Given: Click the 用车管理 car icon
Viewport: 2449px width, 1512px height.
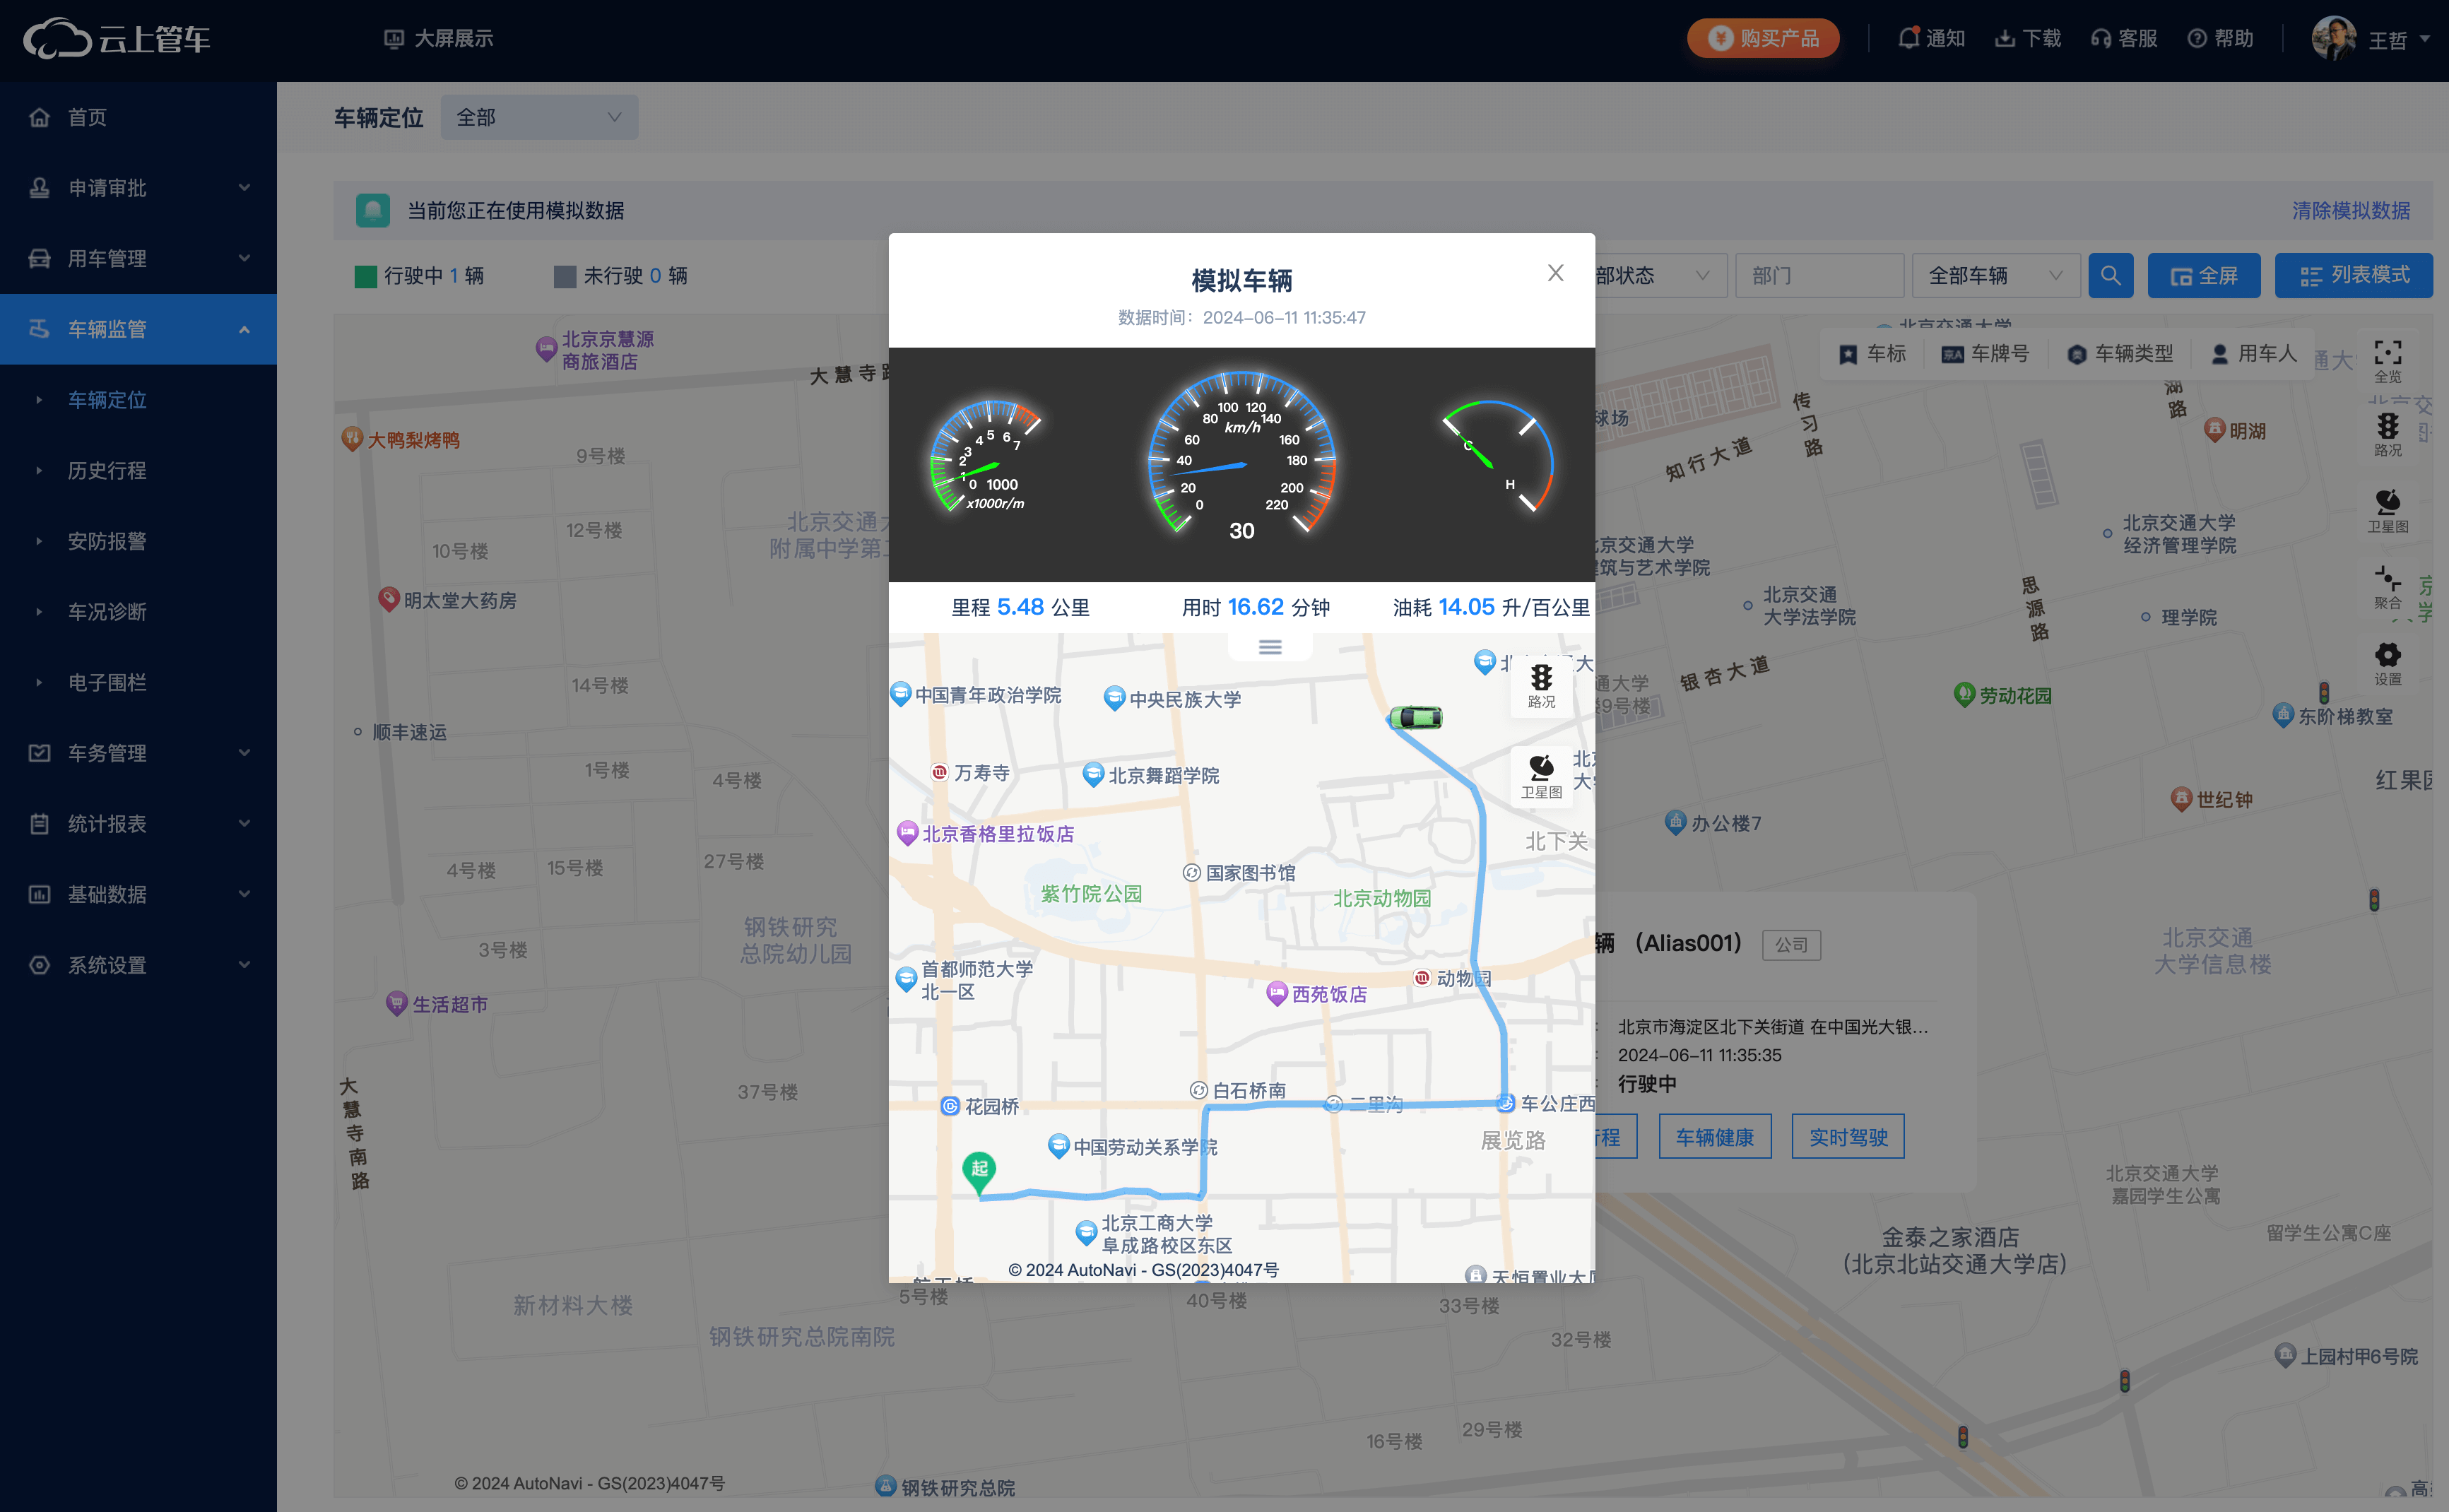Looking at the screenshot, I should point(39,258).
